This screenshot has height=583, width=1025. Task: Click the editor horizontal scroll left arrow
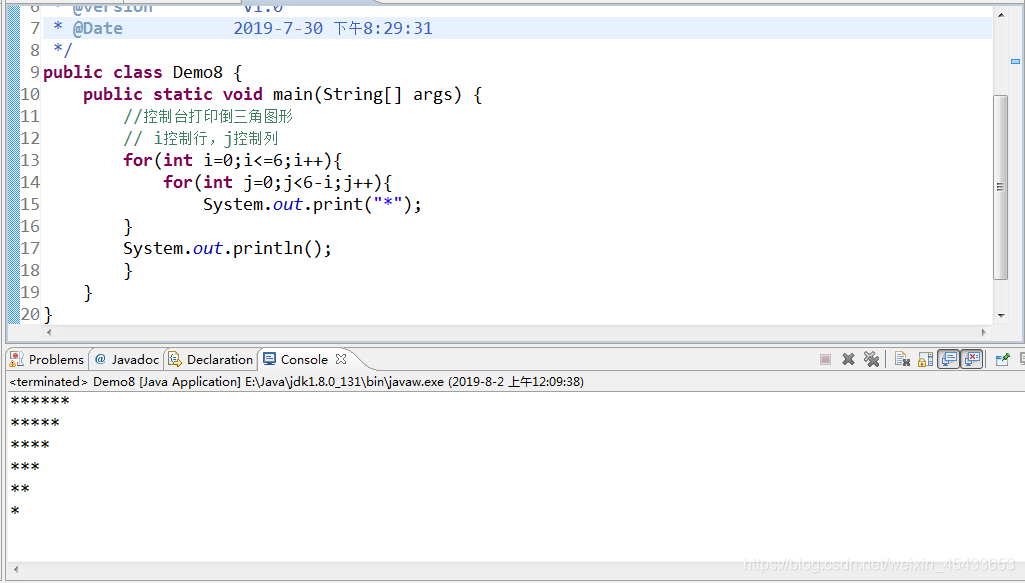(49, 333)
